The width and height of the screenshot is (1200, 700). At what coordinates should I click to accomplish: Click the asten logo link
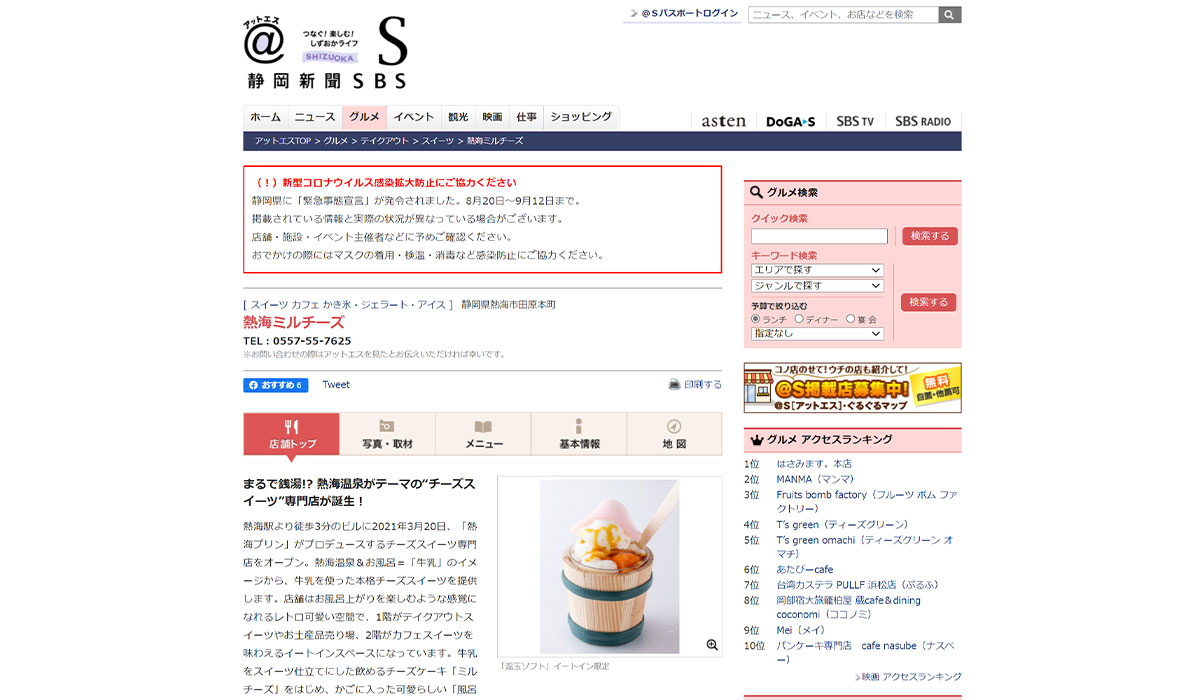723,121
